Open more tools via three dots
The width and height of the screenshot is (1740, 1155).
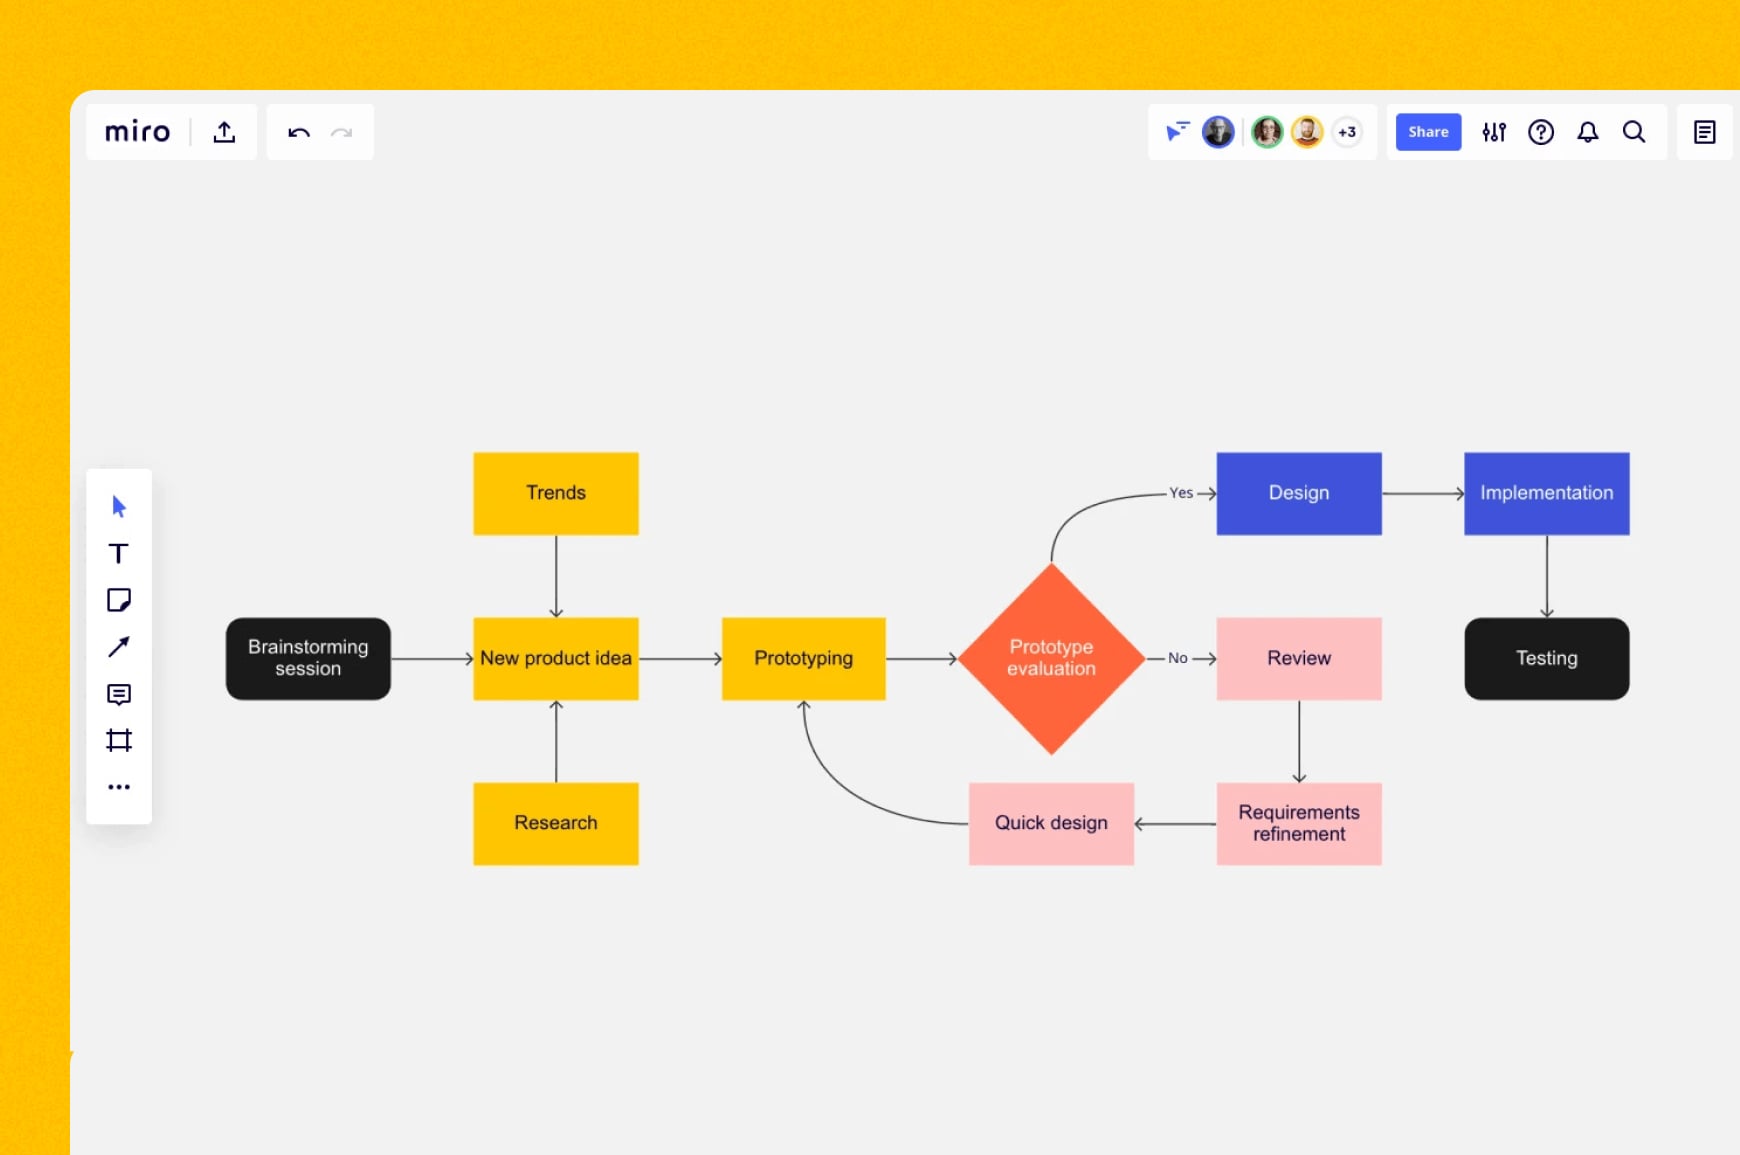tap(119, 787)
